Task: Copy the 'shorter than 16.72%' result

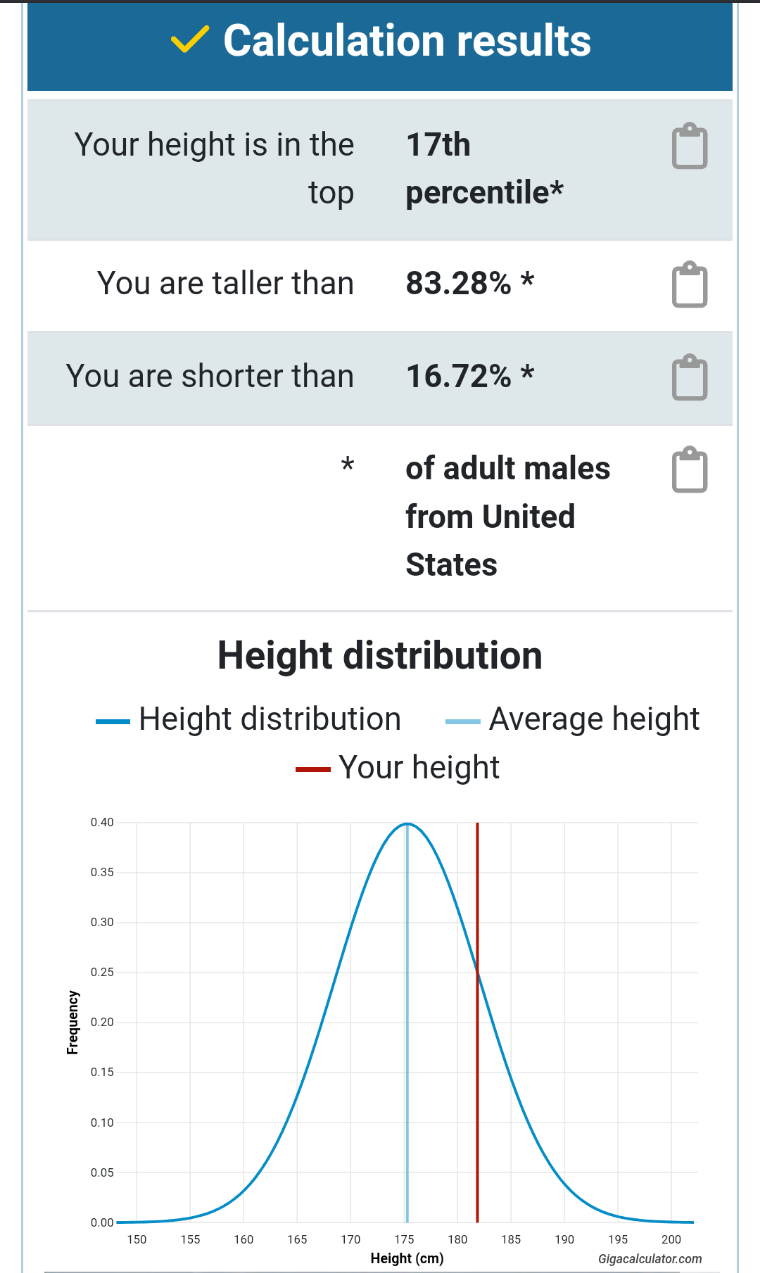Action: click(x=689, y=377)
